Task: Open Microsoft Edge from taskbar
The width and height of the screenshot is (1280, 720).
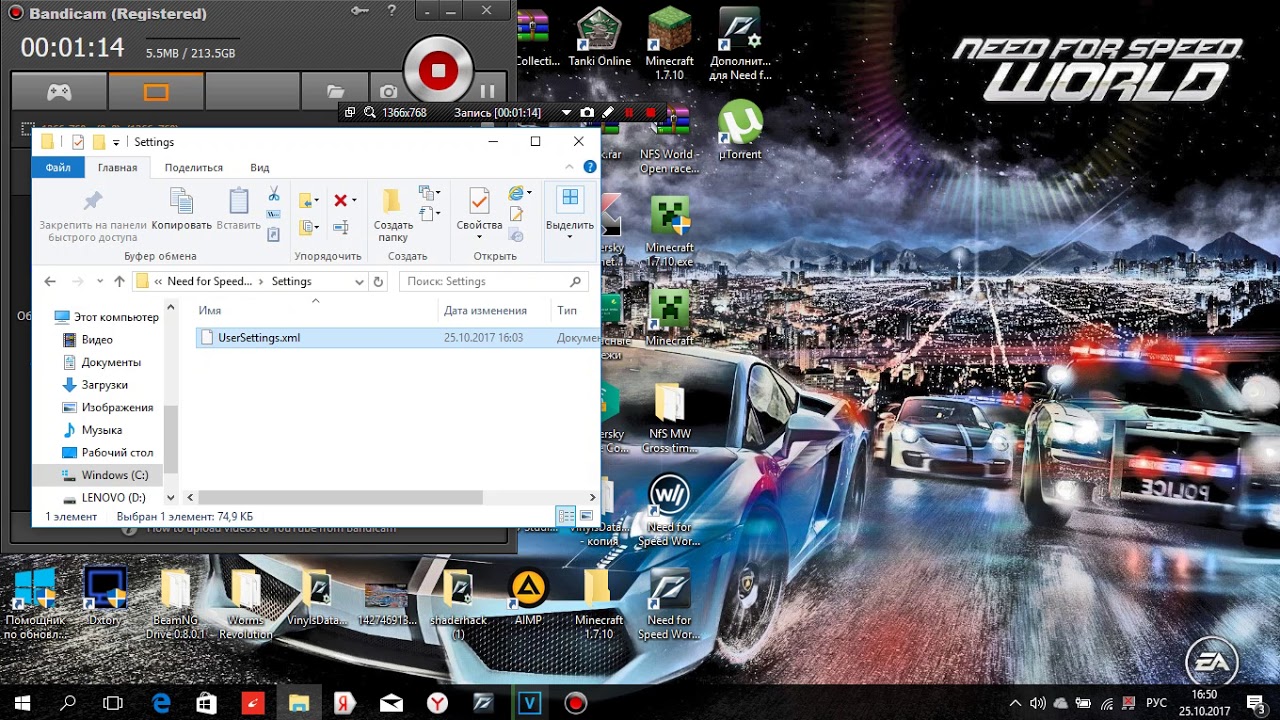Action: pos(161,703)
